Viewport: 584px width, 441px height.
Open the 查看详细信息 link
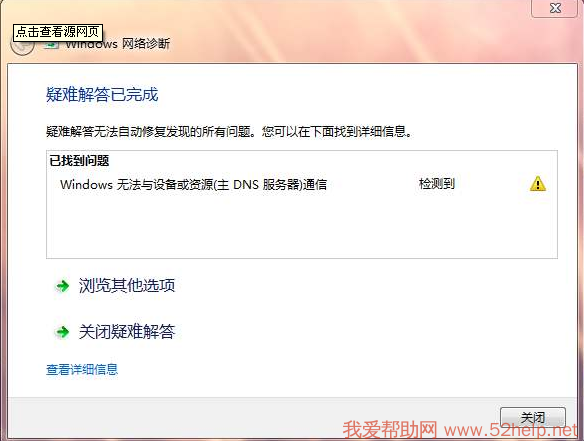point(82,369)
